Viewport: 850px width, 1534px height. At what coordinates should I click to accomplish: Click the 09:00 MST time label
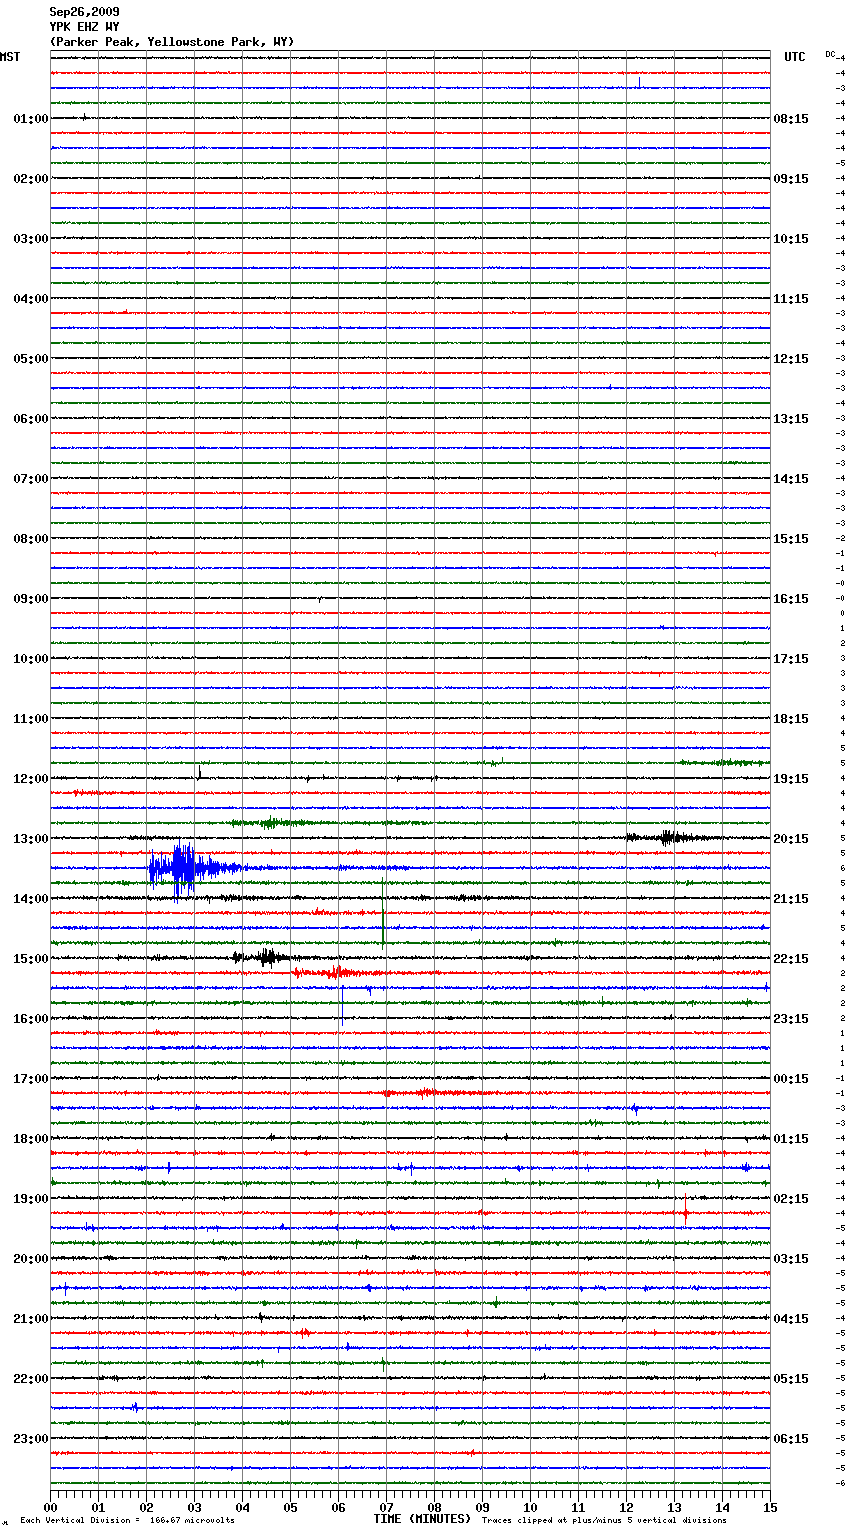[x=31, y=599]
